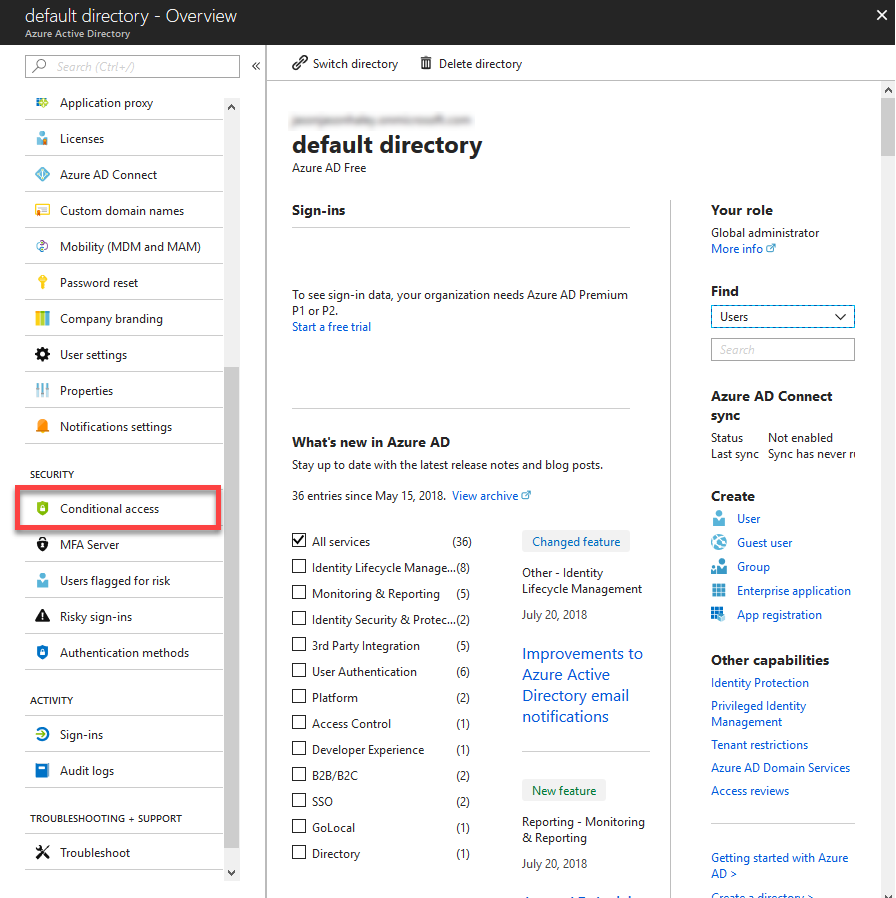Viewport: 896px width, 898px height.
Task: Open Audit logs menu item
Action: pos(124,770)
